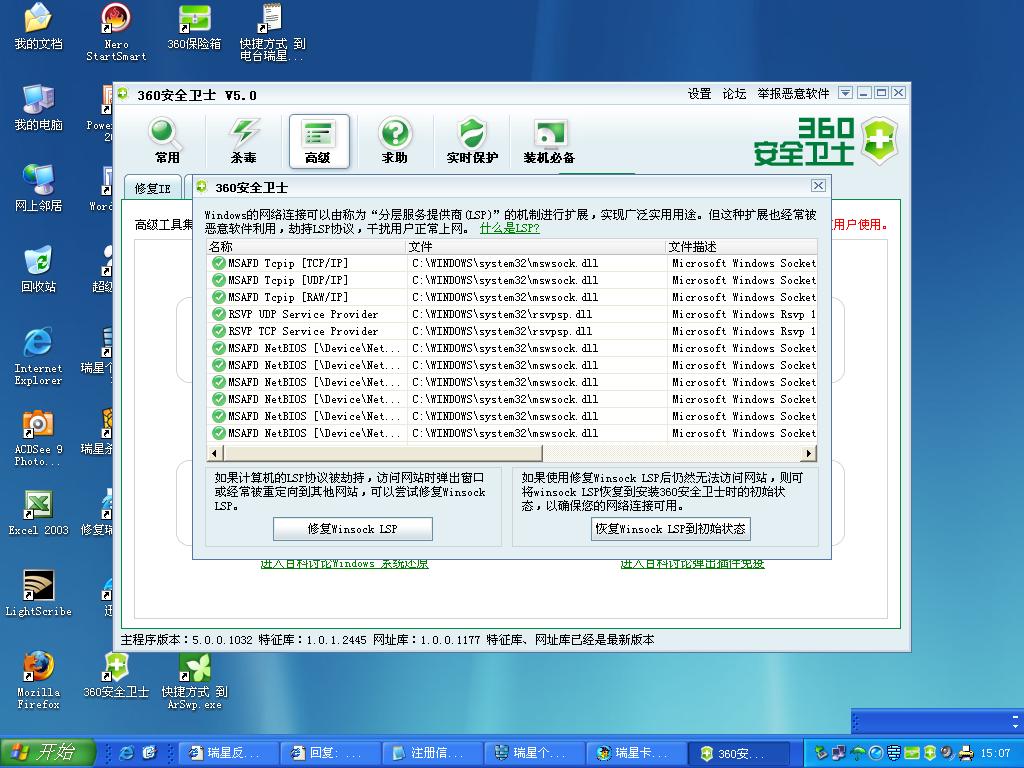Click the green umbrella tray icon
This screenshot has height=768, width=1024.
tap(858, 753)
